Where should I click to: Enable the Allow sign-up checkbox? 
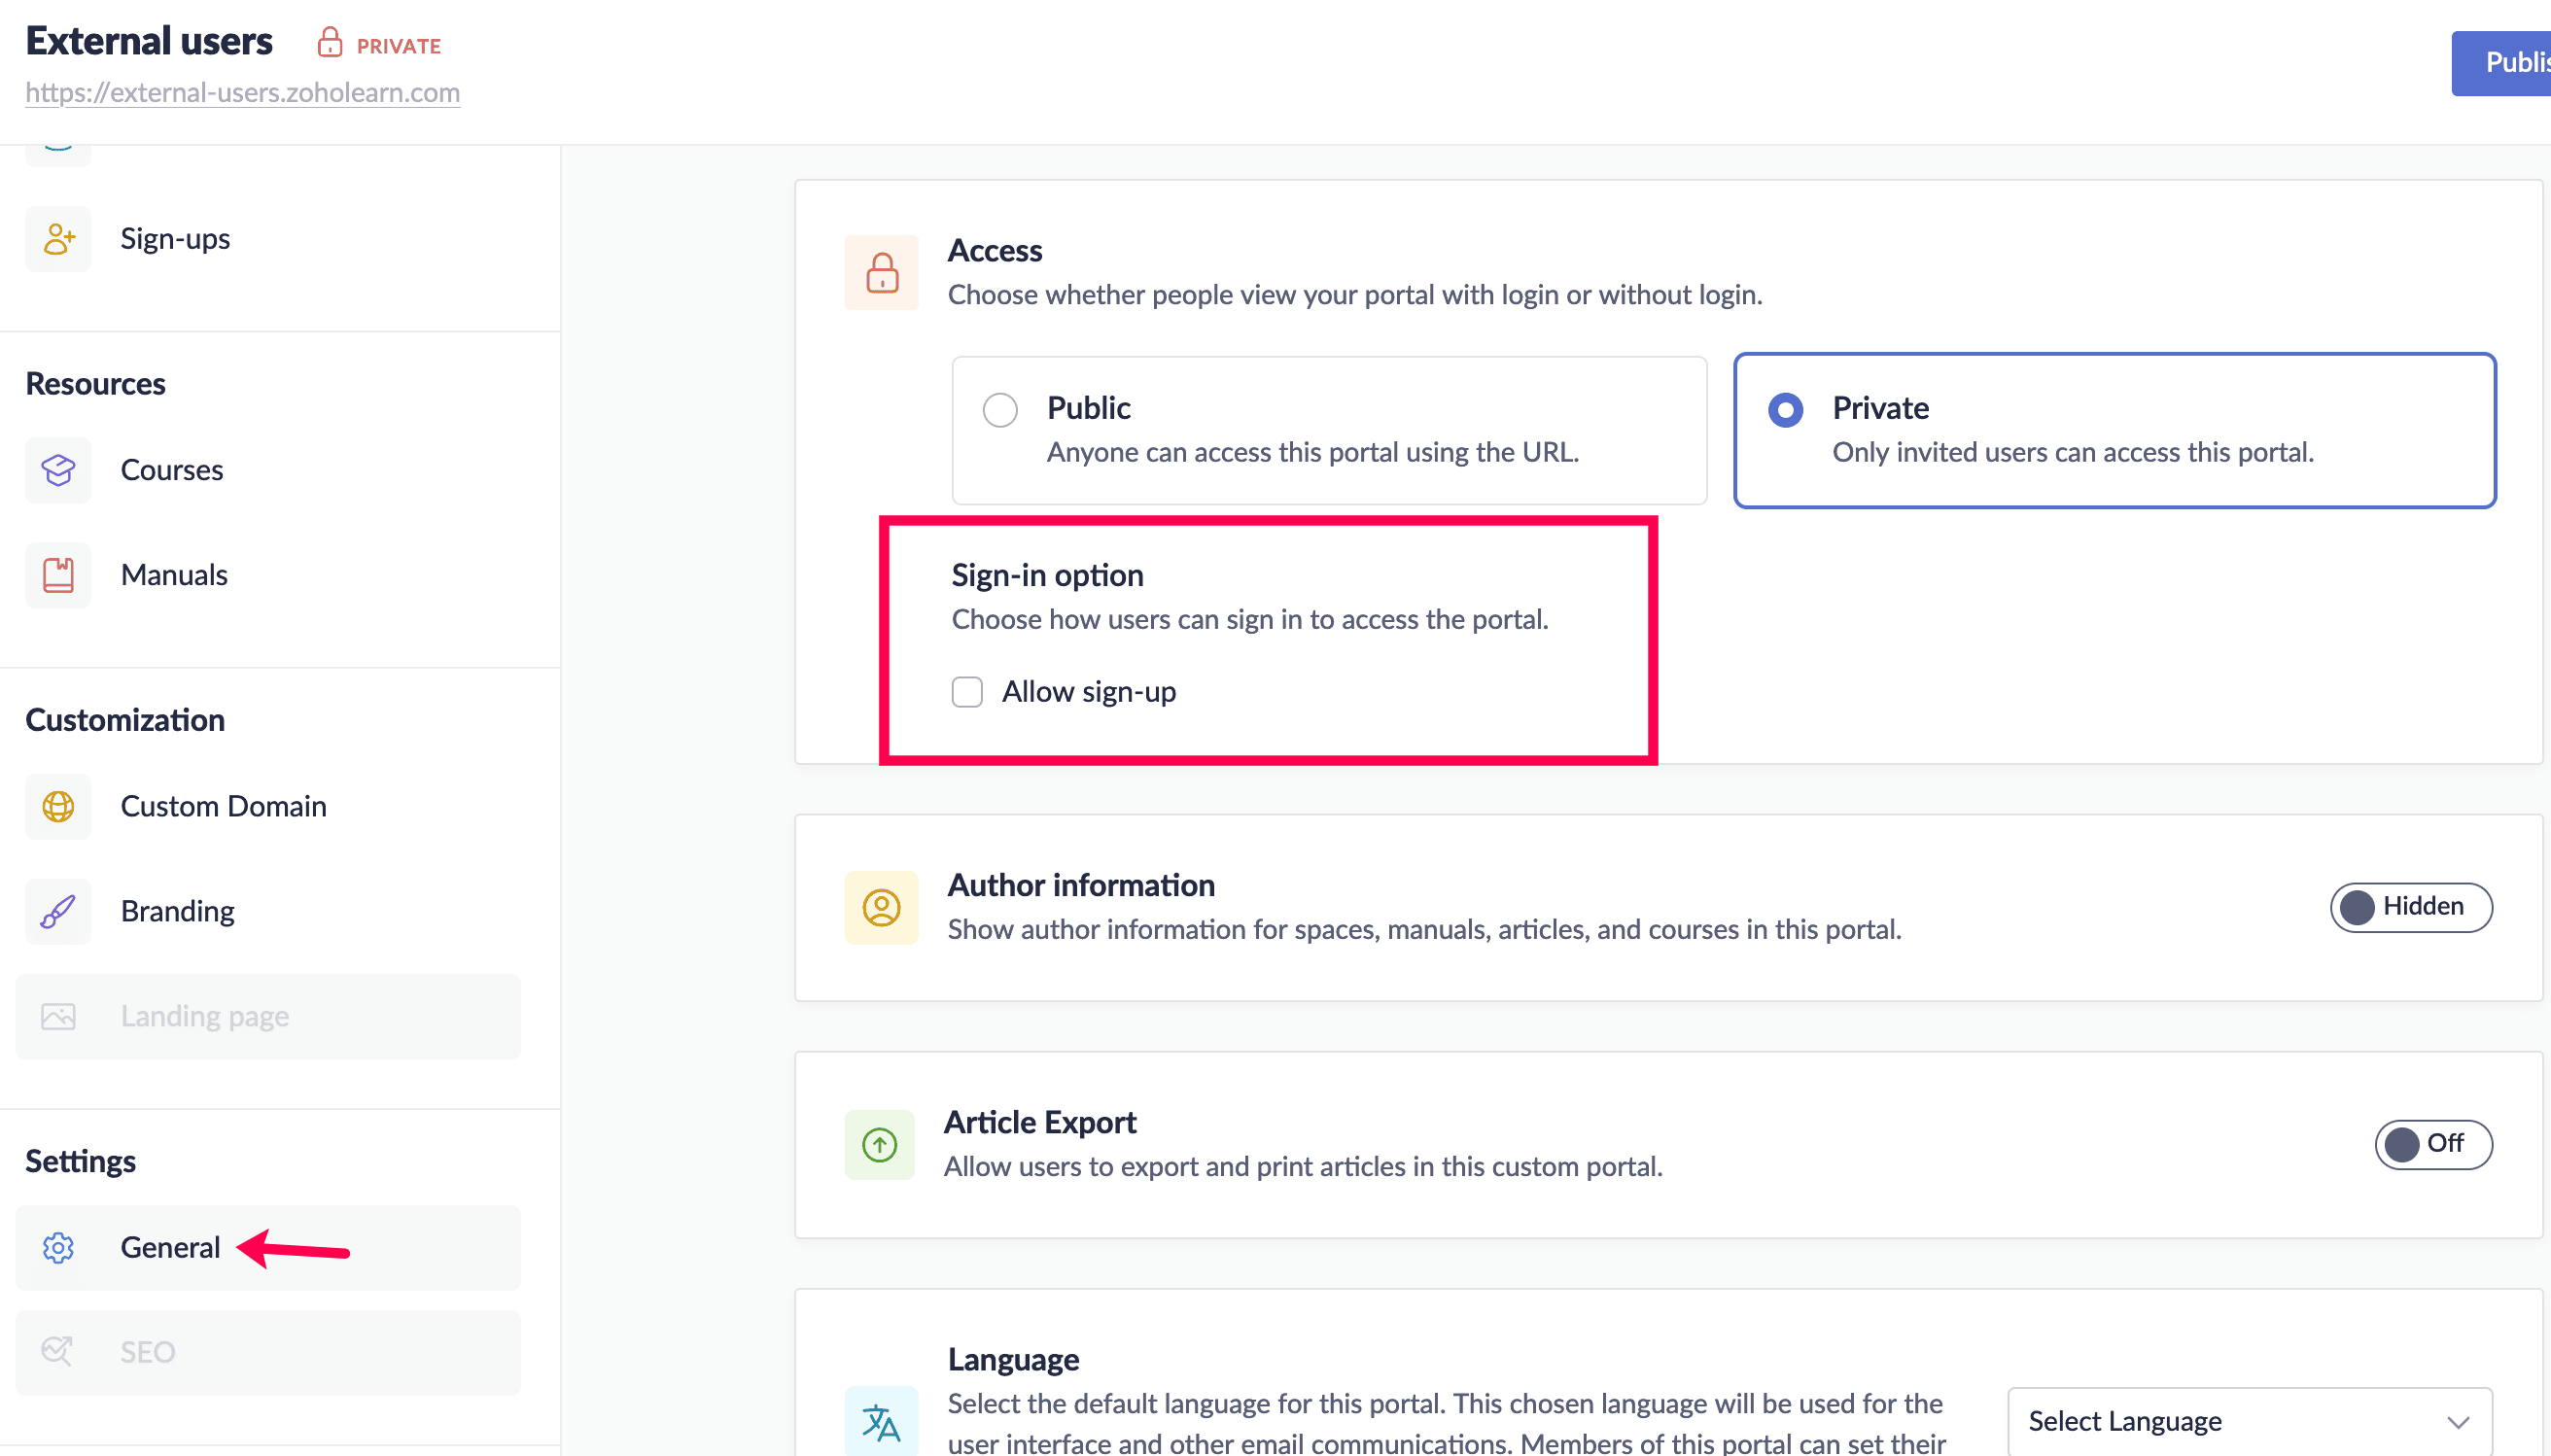[967, 692]
